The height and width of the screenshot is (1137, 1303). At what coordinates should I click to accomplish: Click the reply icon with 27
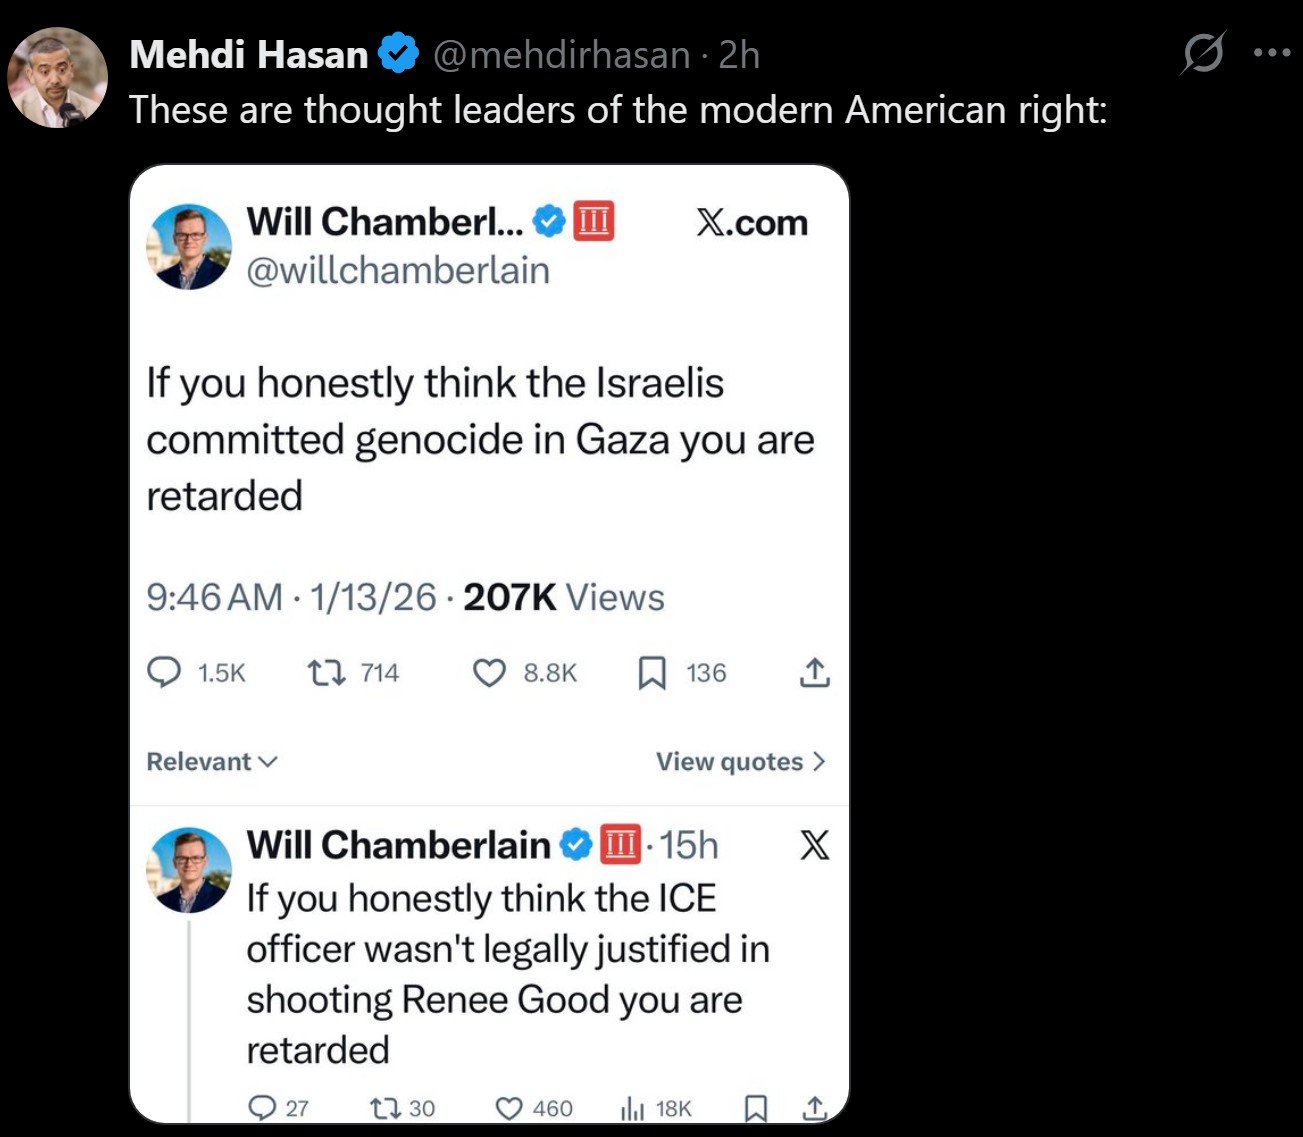tap(262, 1108)
